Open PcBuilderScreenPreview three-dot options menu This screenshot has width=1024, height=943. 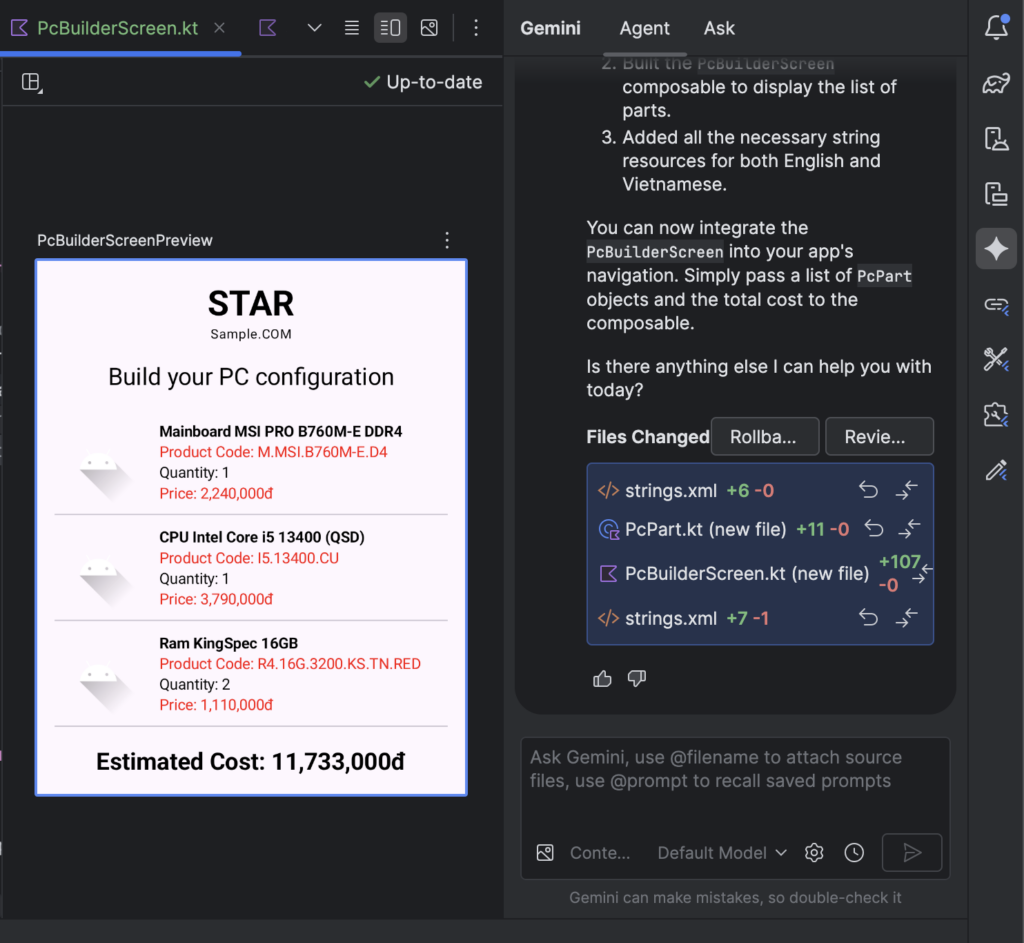click(x=447, y=240)
